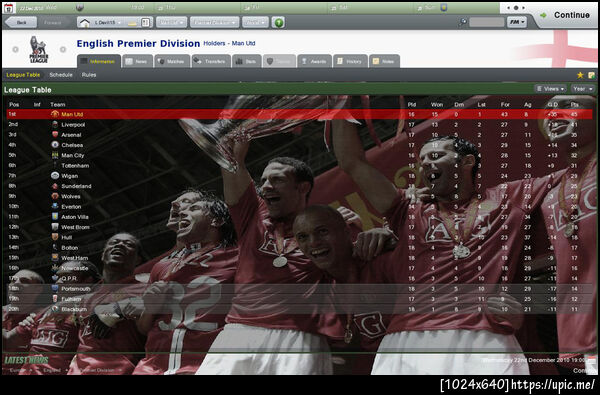Click the Sunderland club badge

[55, 186]
